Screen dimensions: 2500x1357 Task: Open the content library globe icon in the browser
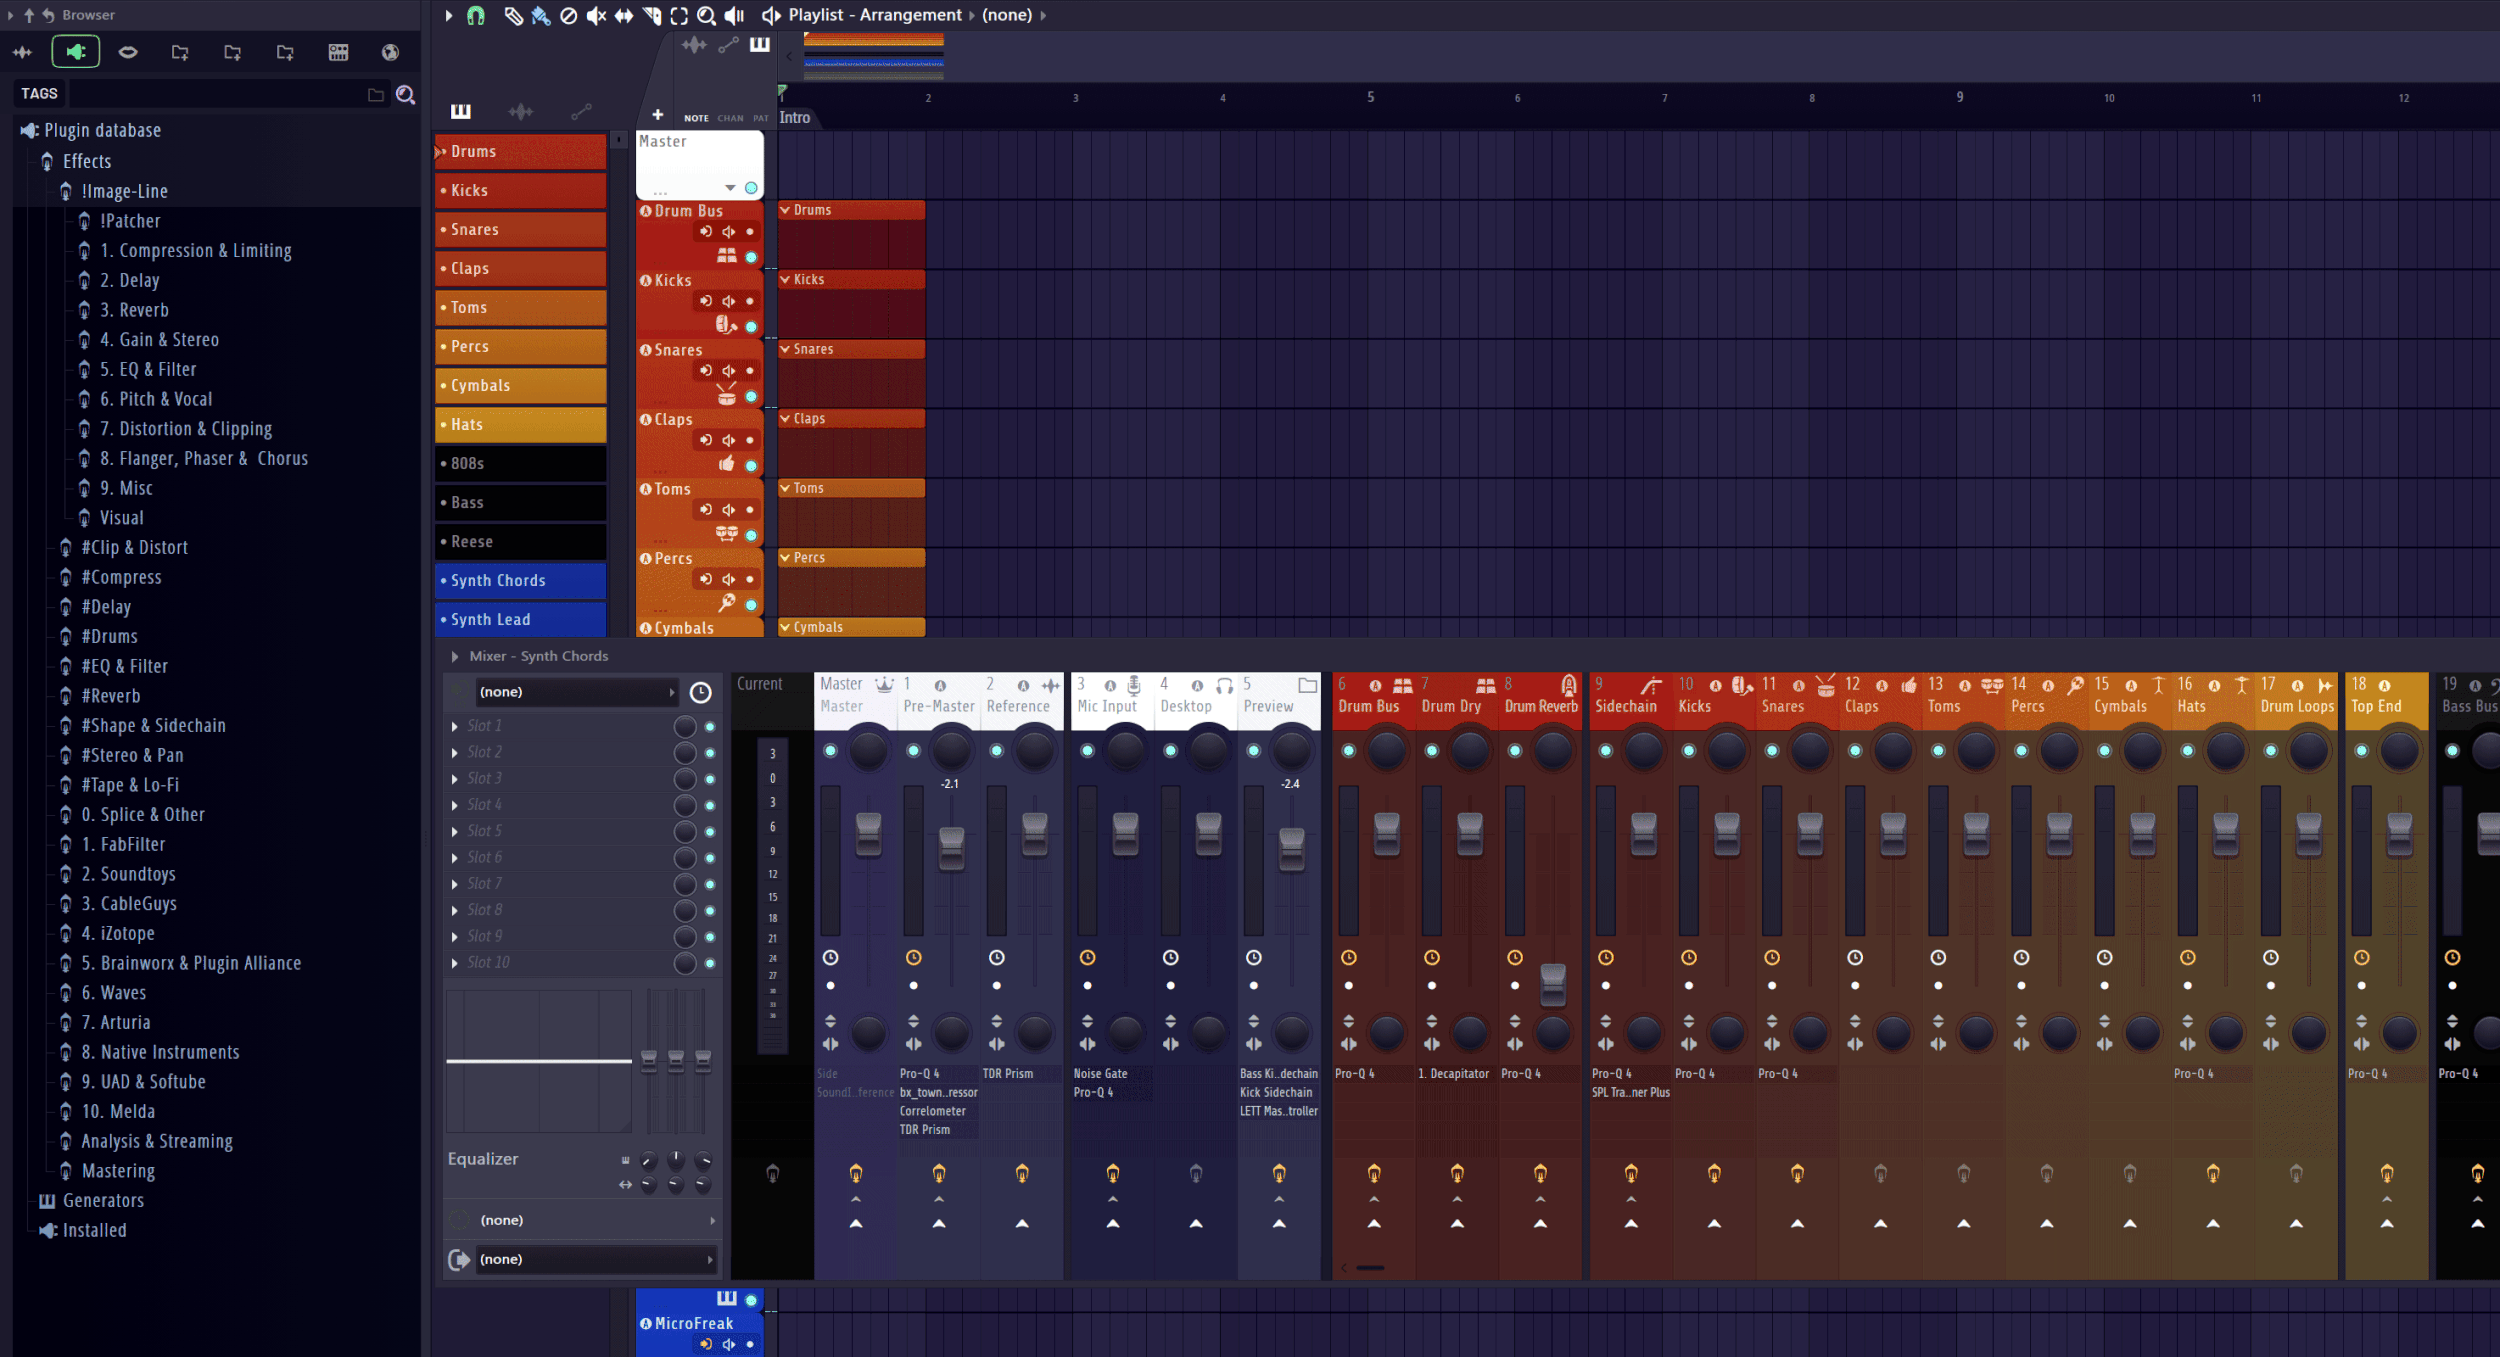pyautogui.click(x=390, y=52)
